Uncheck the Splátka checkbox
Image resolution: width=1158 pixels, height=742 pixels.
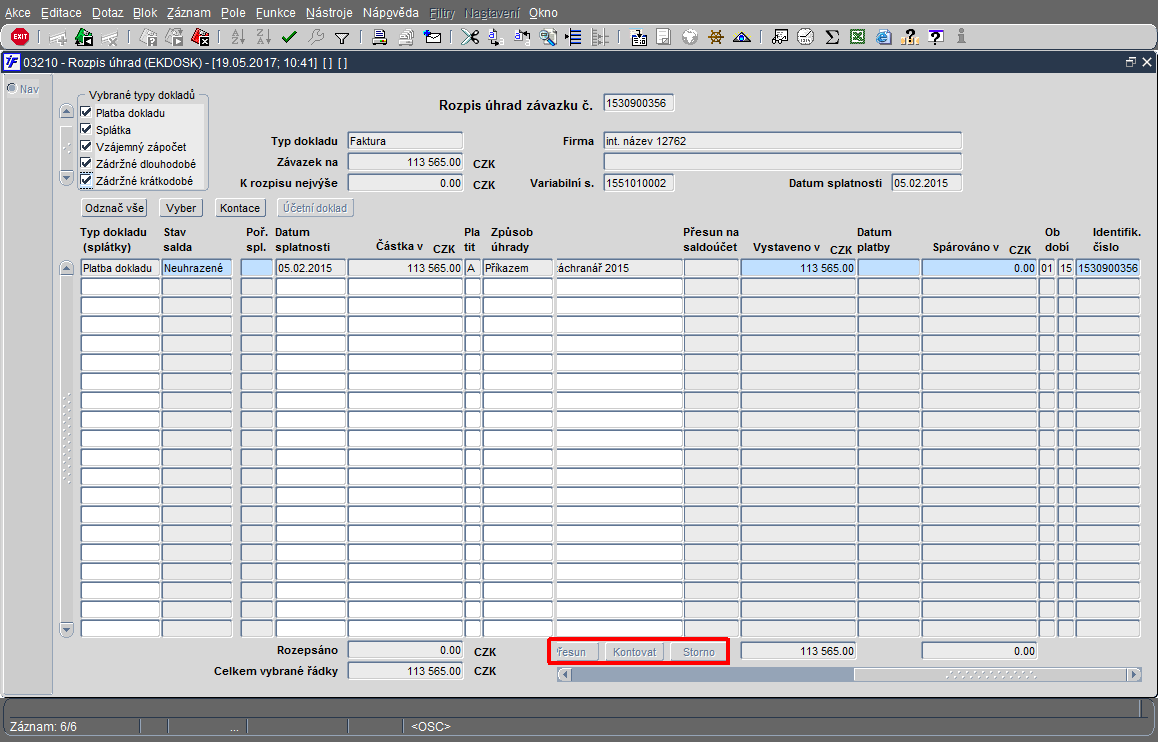[x=86, y=129]
